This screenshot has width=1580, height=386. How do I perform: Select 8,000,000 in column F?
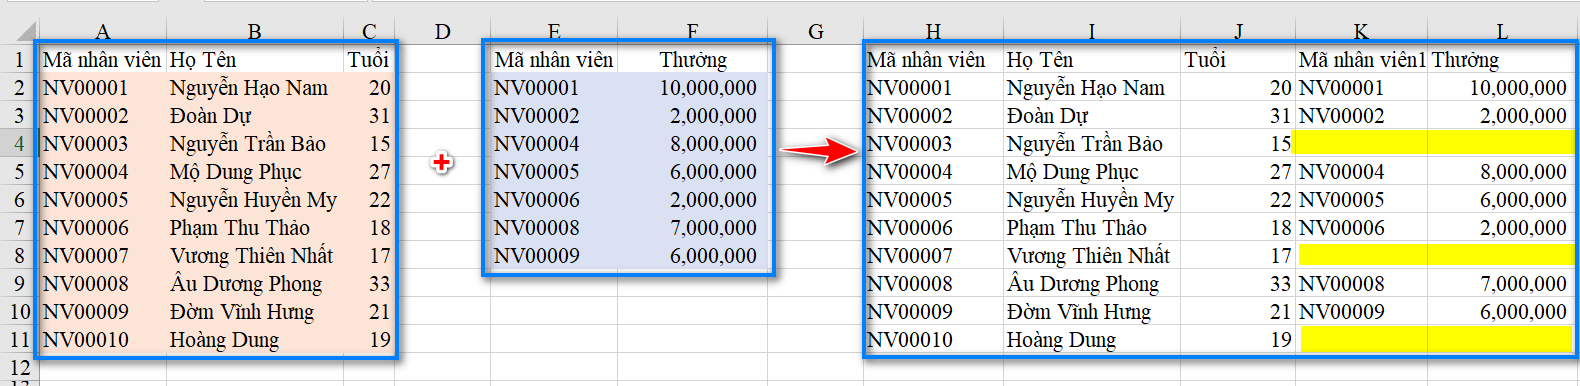click(x=713, y=144)
